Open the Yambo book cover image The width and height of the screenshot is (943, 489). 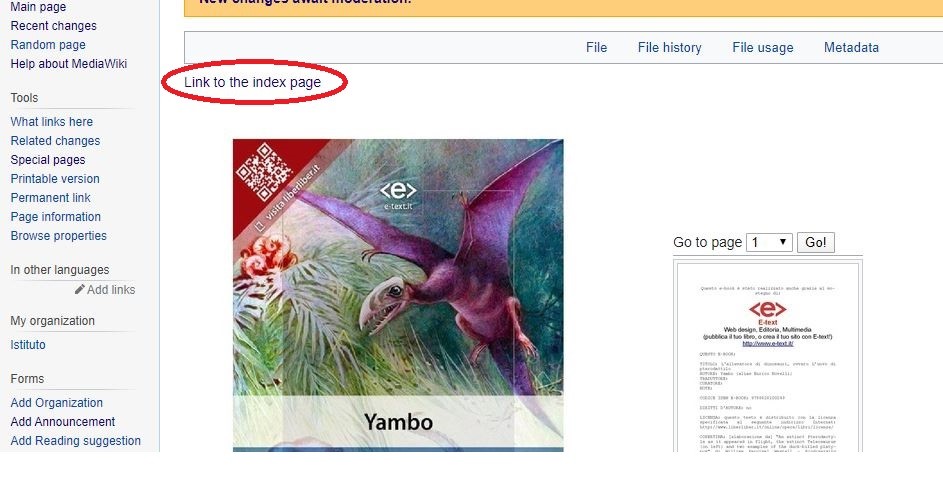tap(398, 295)
